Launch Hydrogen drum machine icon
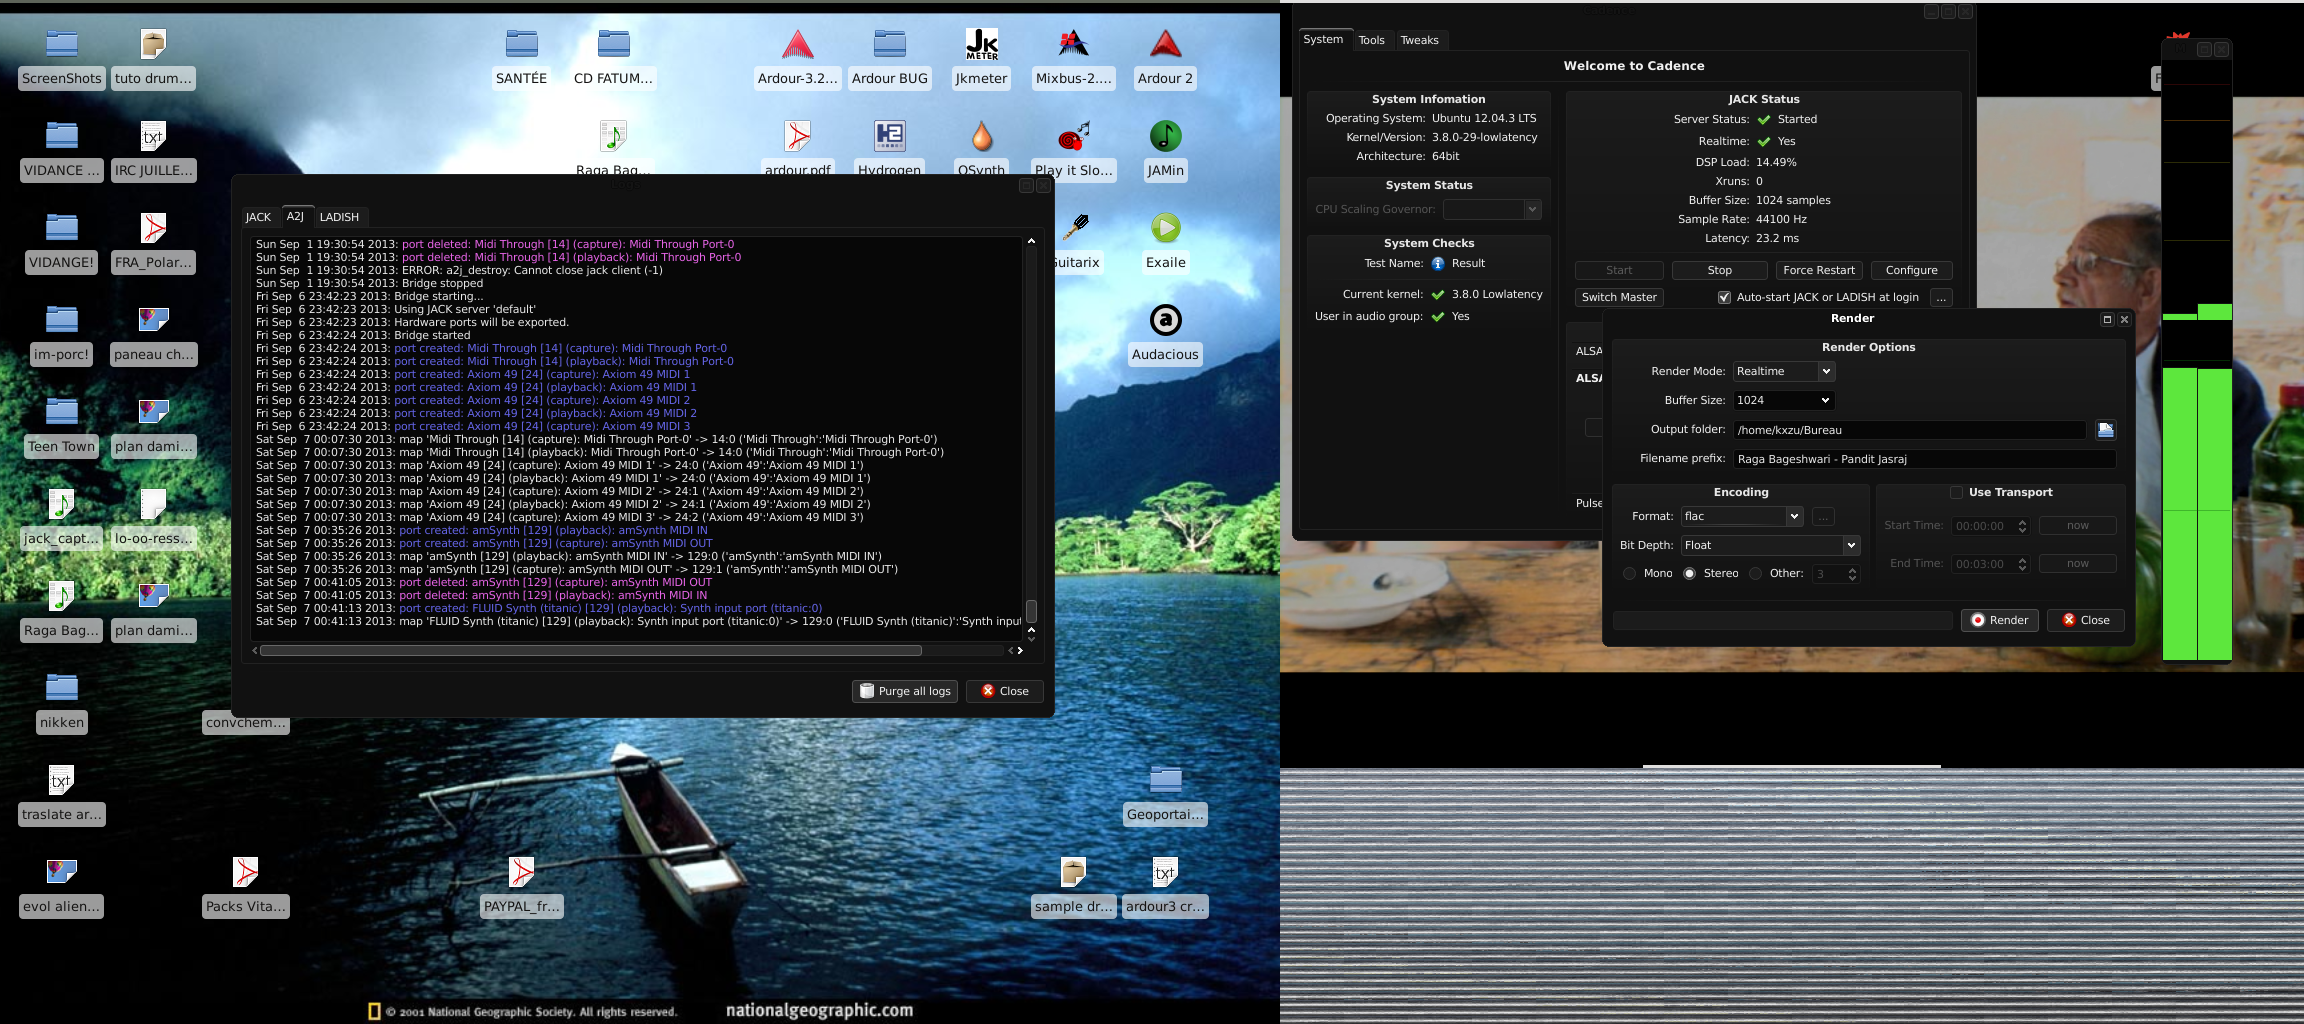The image size is (2304, 1024). [x=889, y=136]
